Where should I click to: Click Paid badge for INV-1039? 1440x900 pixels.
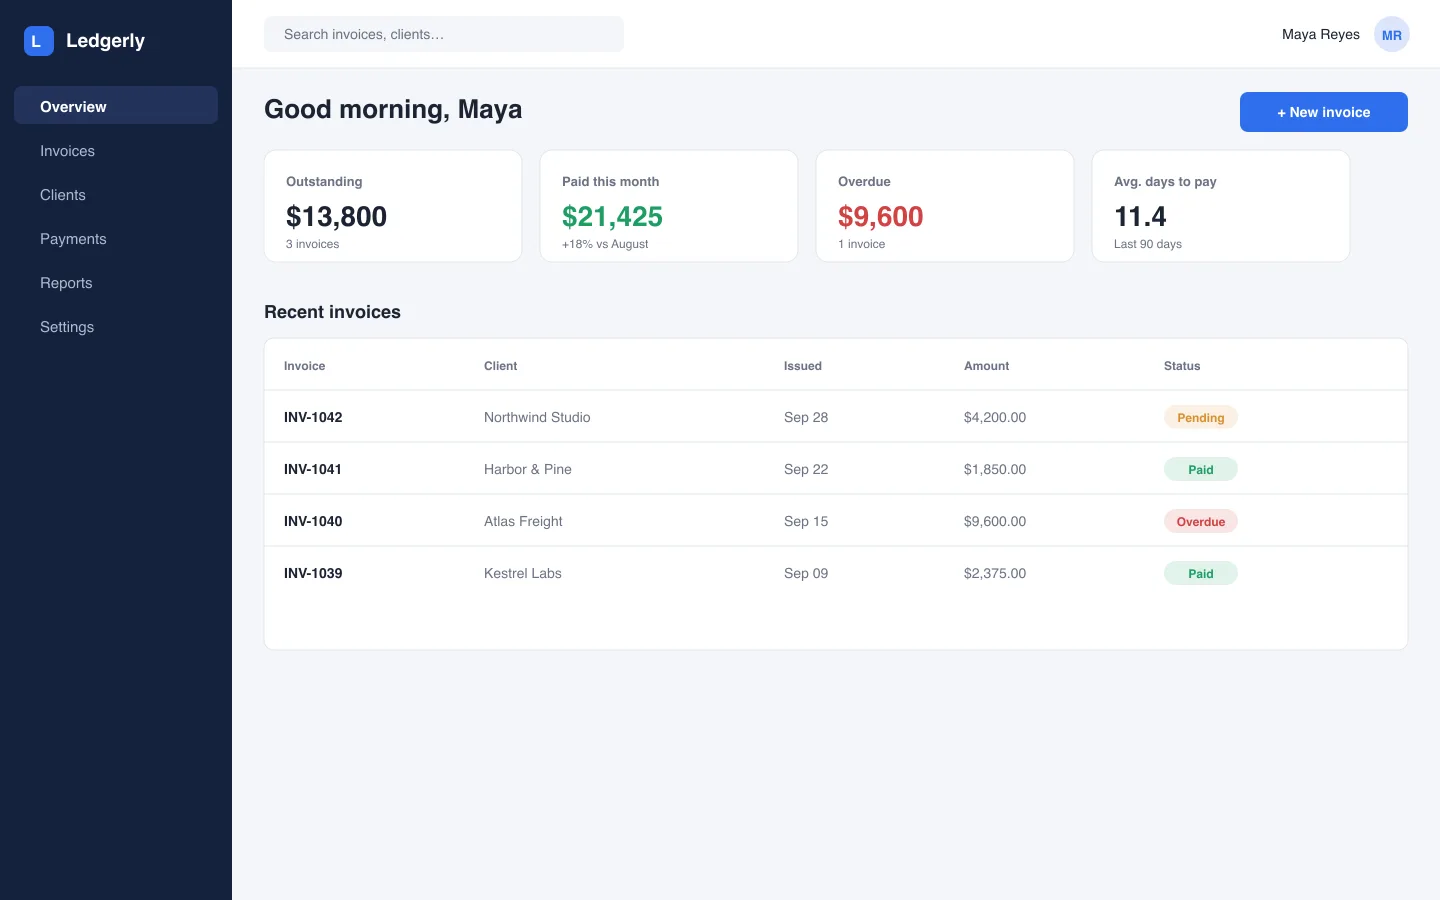(x=1200, y=573)
